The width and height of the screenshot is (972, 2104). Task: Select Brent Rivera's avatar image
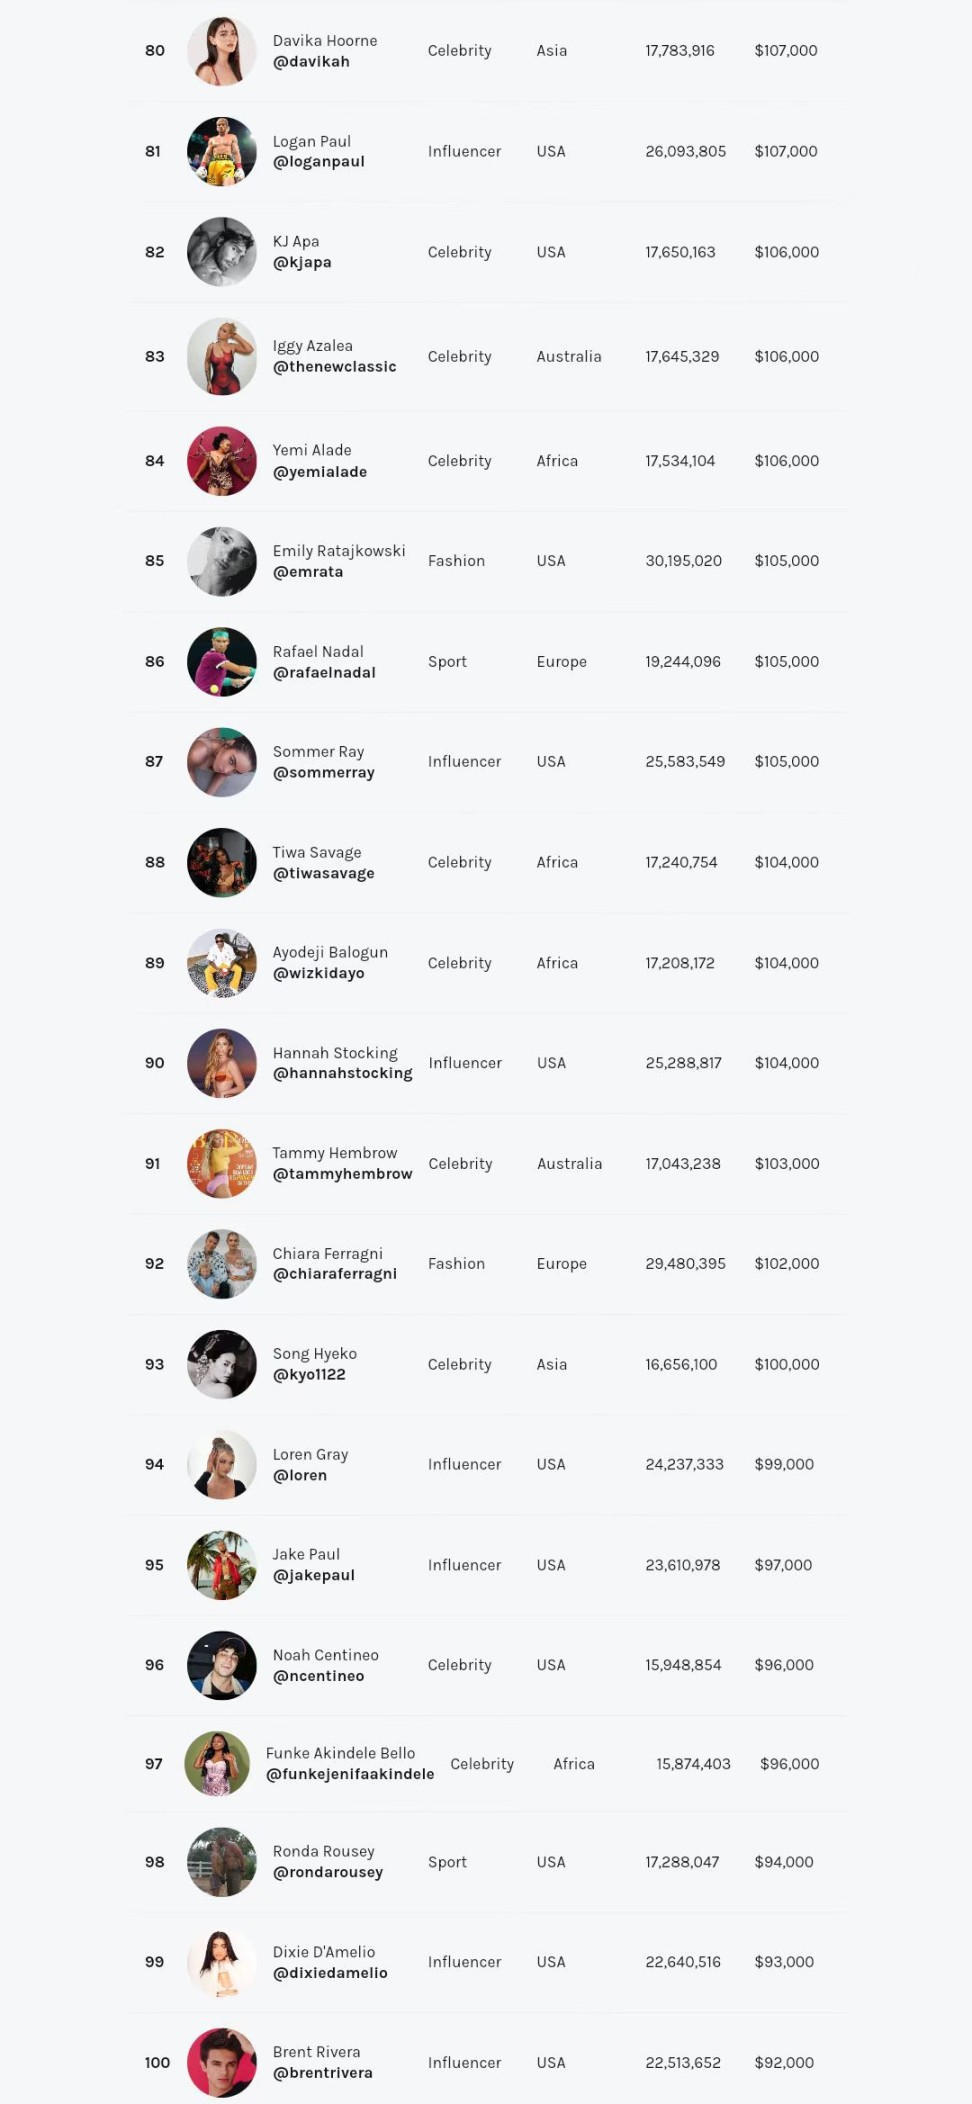click(222, 2062)
